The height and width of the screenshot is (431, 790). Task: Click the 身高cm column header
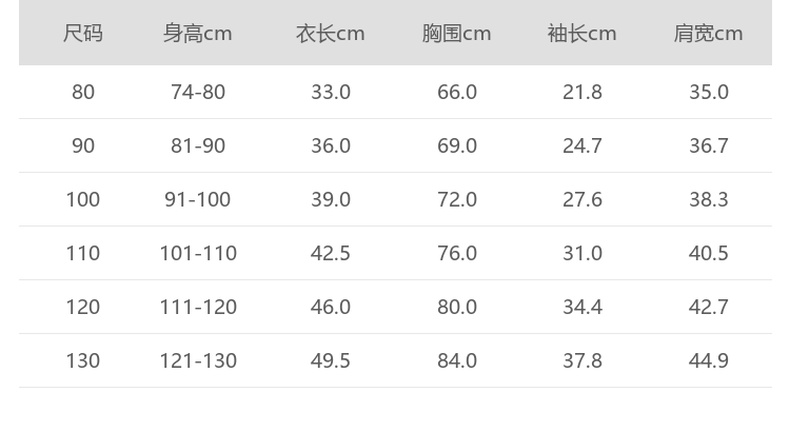click(198, 34)
